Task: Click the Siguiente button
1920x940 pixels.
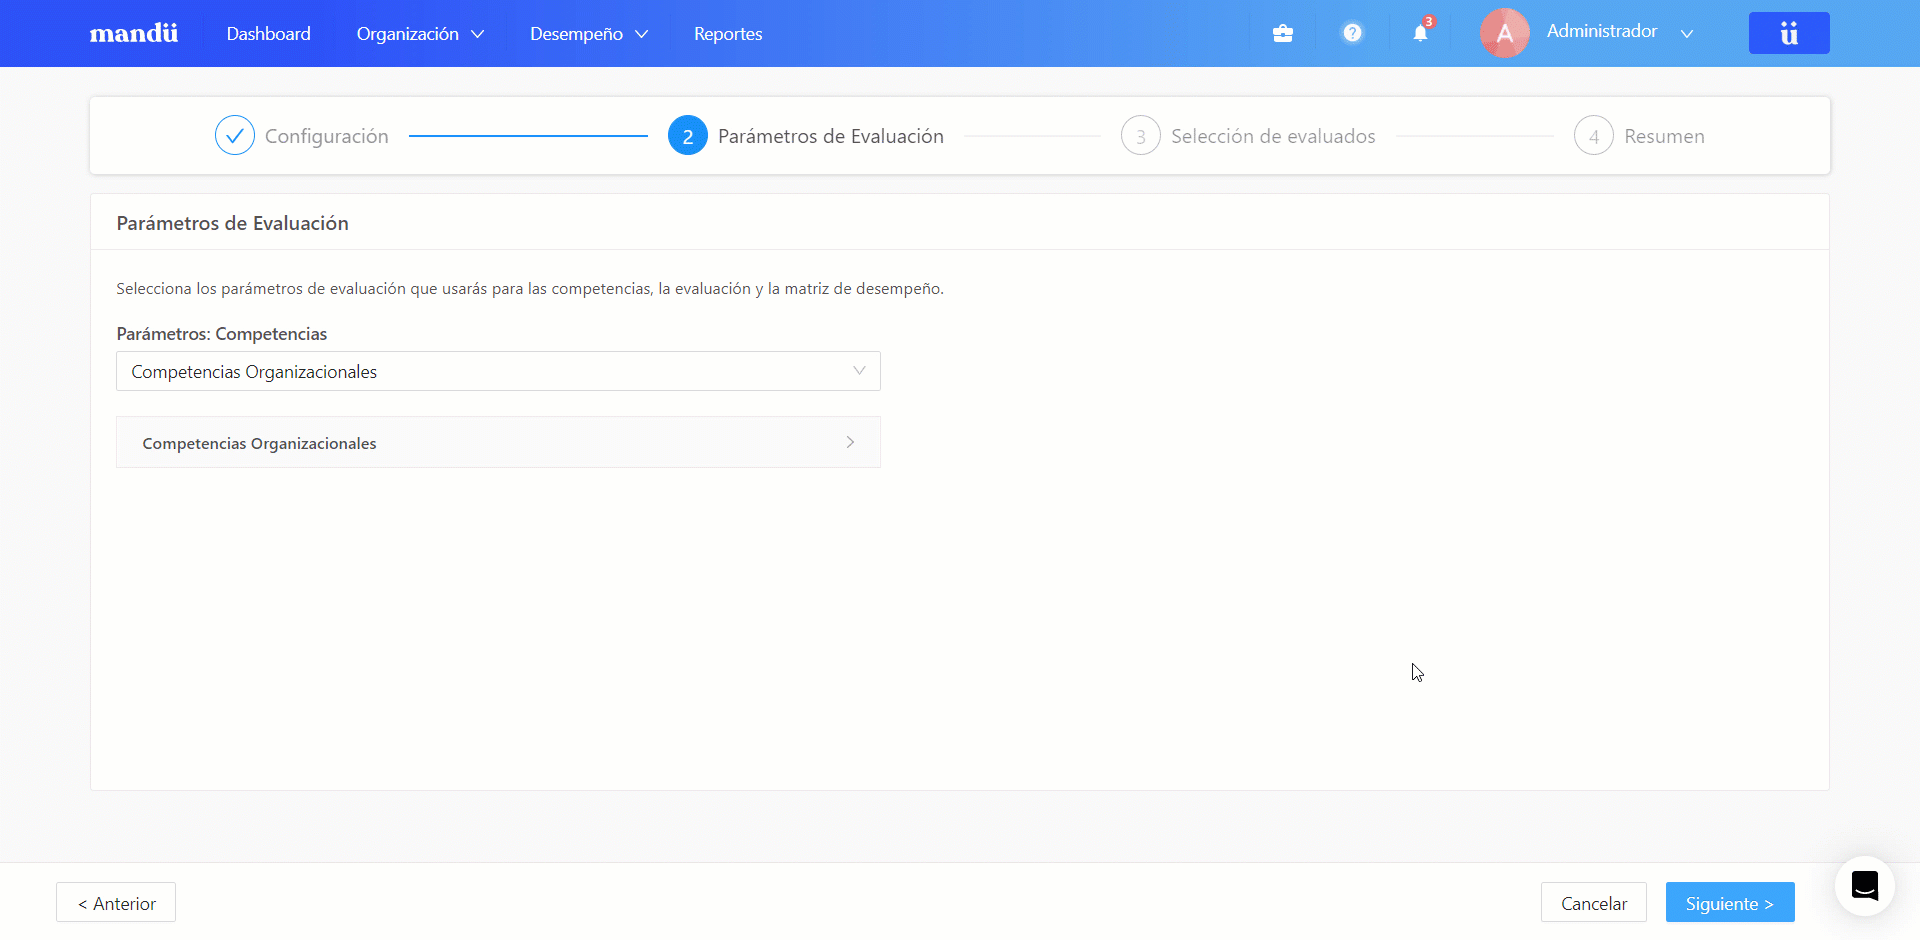Action: pyautogui.click(x=1730, y=902)
